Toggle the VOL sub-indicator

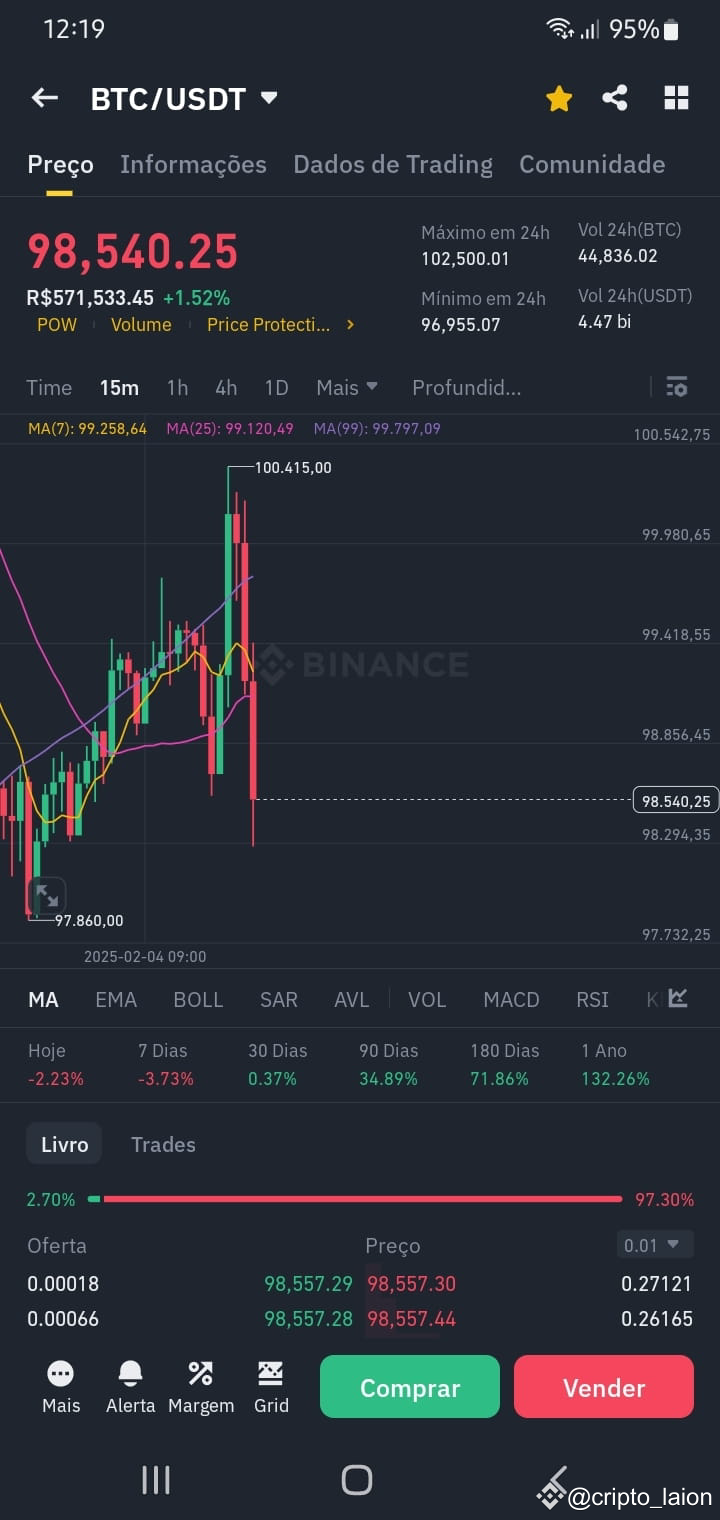[427, 999]
